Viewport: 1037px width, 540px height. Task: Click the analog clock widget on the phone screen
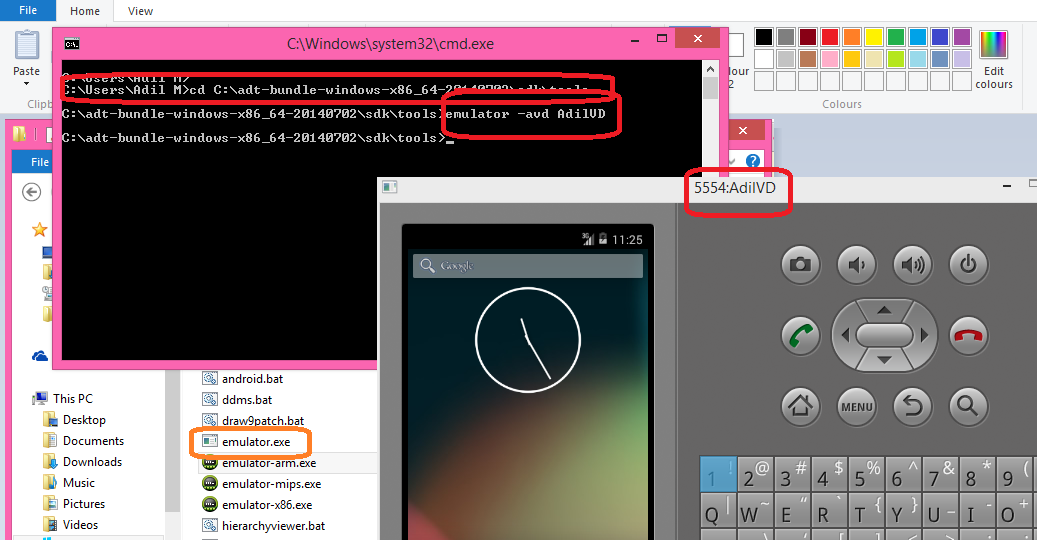[528, 340]
